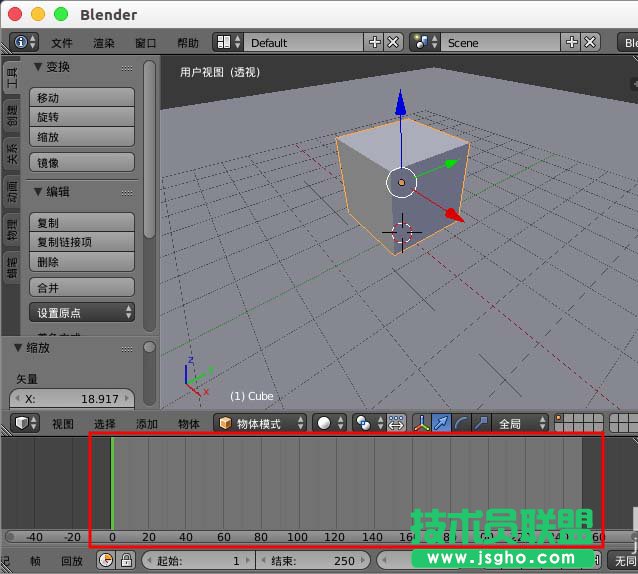Click the Scene browse icon

coord(425,42)
